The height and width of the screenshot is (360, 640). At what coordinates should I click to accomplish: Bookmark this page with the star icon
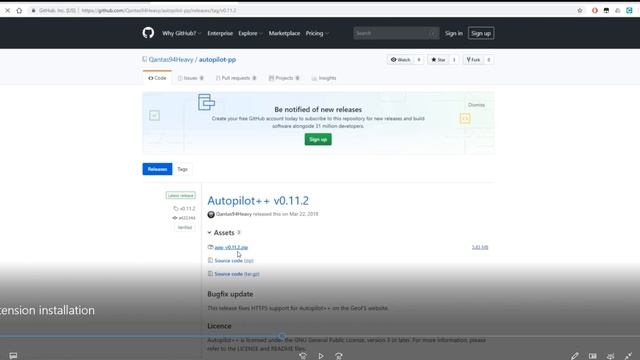tap(580, 11)
